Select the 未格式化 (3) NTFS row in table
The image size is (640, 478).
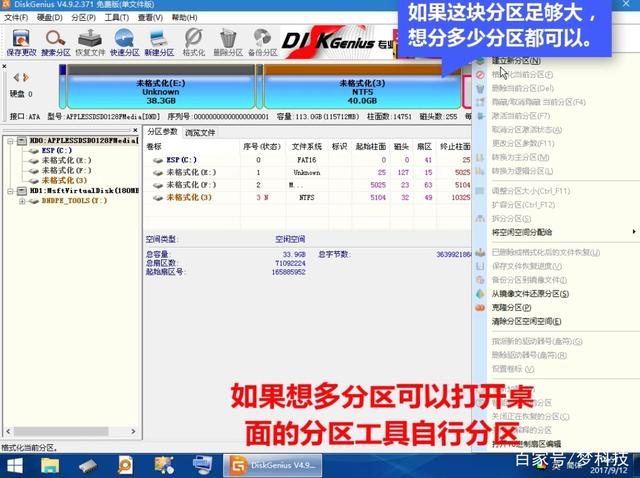pos(308,198)
